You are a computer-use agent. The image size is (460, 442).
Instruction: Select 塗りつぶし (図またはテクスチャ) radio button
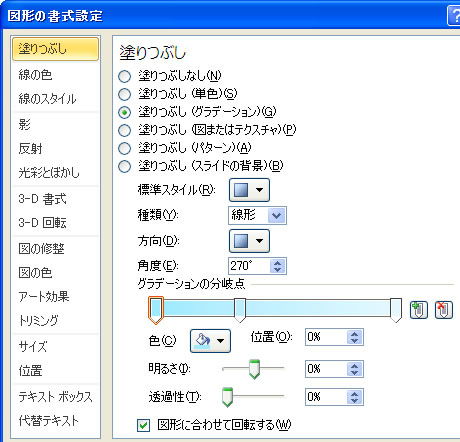[x=125, y=130]
